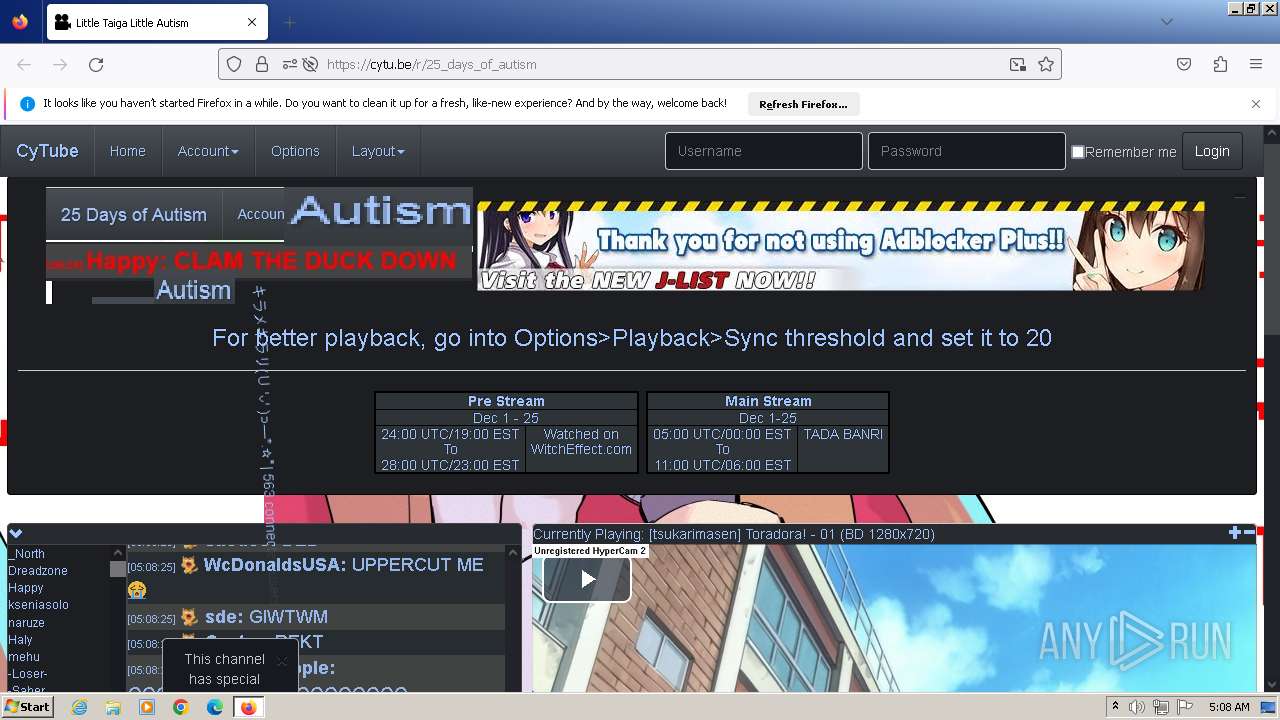Go to the Home nav item

pos(127,151)
